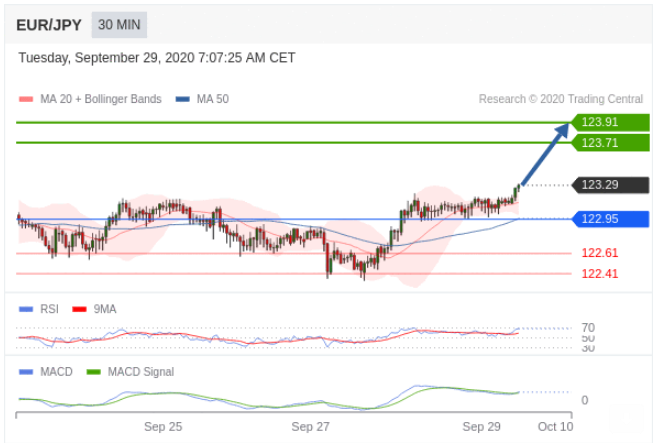Click the 122.61 support level value
The image size is (658, 443).
pyautogui.click(x=600, y=253)
